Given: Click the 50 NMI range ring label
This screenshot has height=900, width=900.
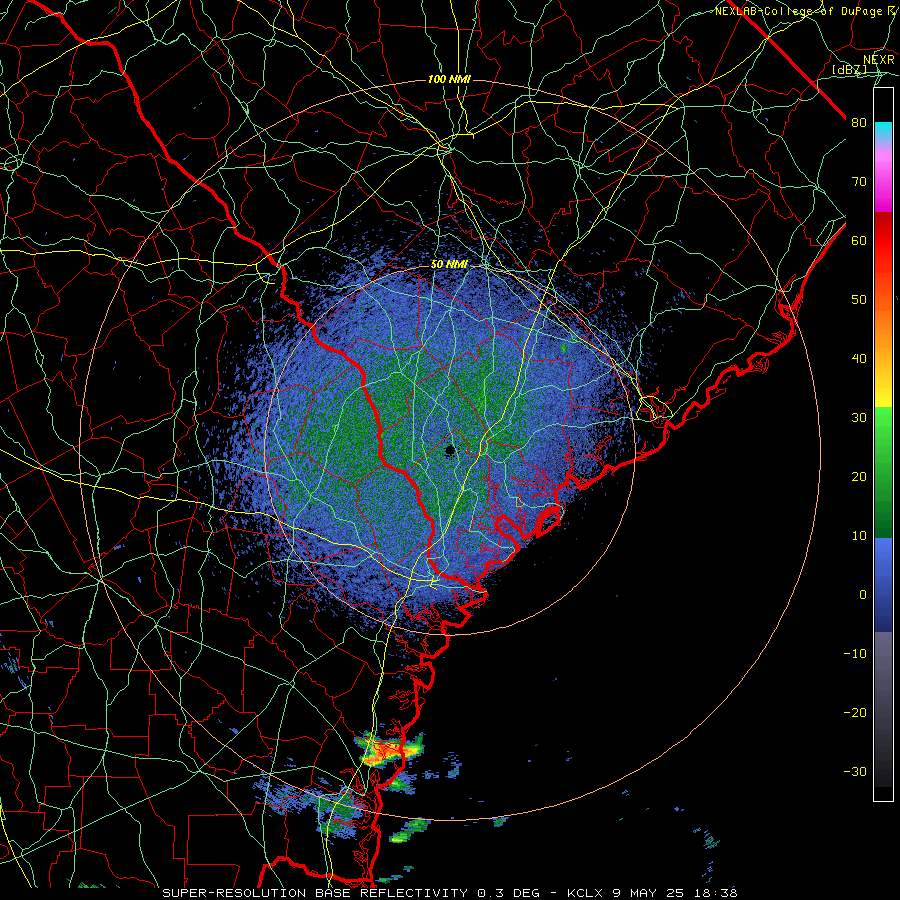Looking at the screenshot, I should pos(449,265).
